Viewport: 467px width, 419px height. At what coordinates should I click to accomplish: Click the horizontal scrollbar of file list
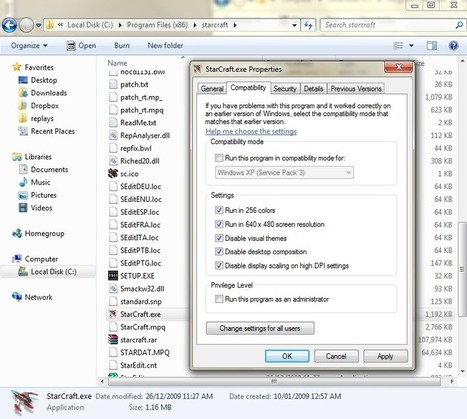click(274, 381)
